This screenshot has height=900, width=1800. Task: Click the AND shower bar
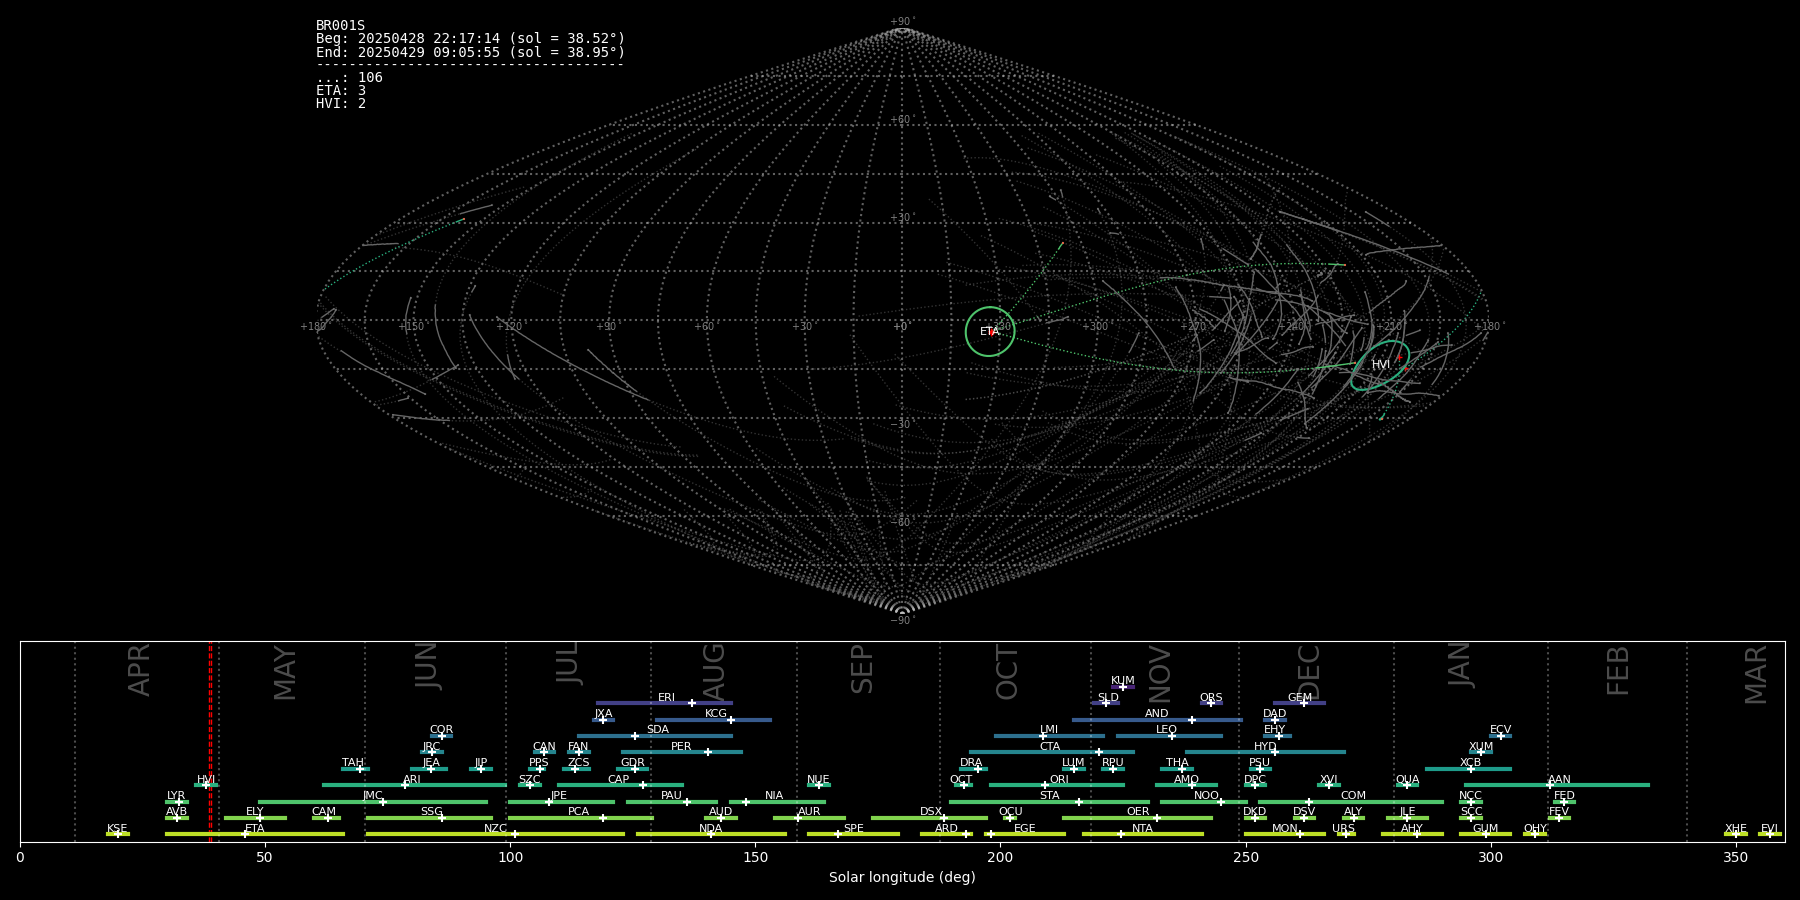tap(1157, 720)
